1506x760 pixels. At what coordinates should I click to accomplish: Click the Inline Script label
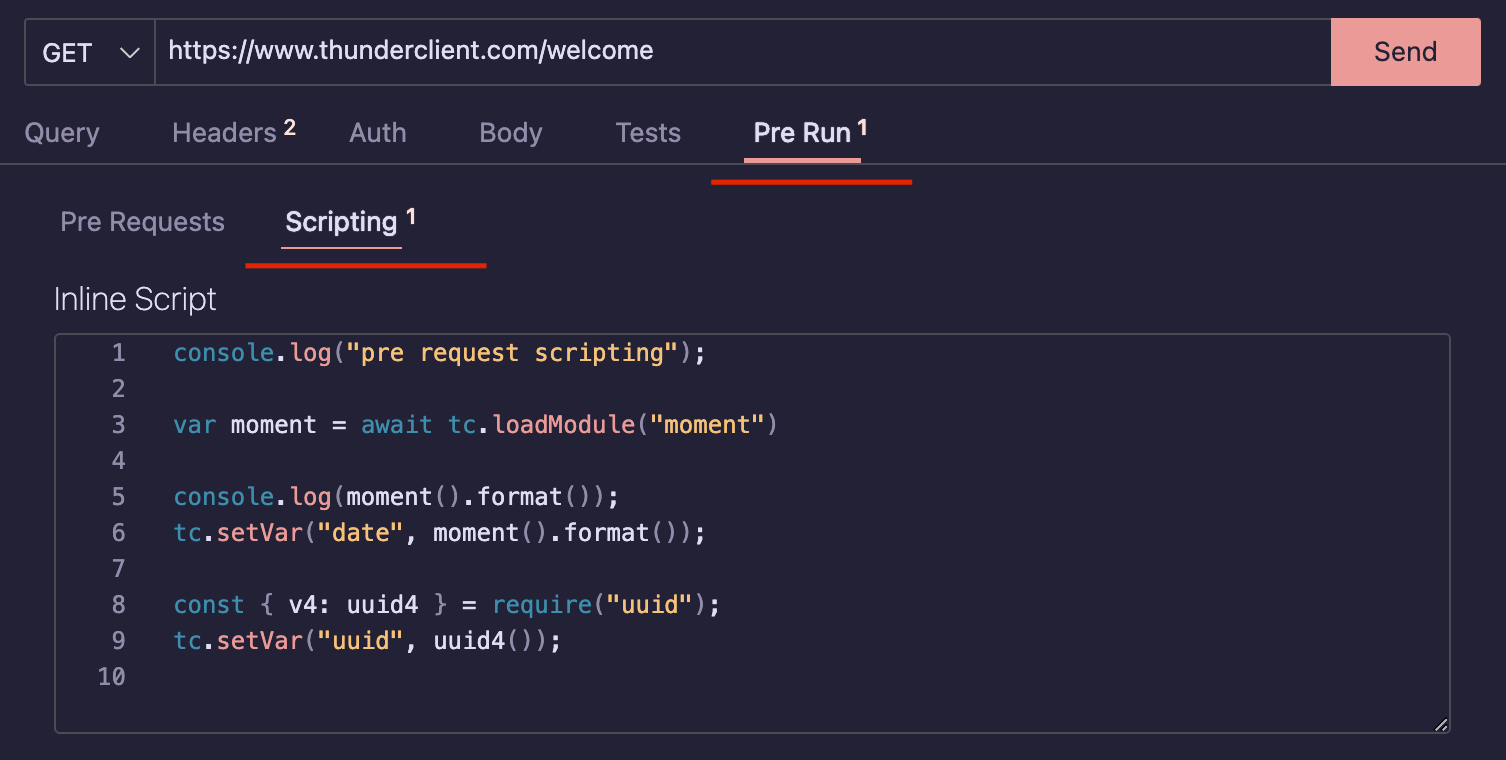[x=135, y=299]
